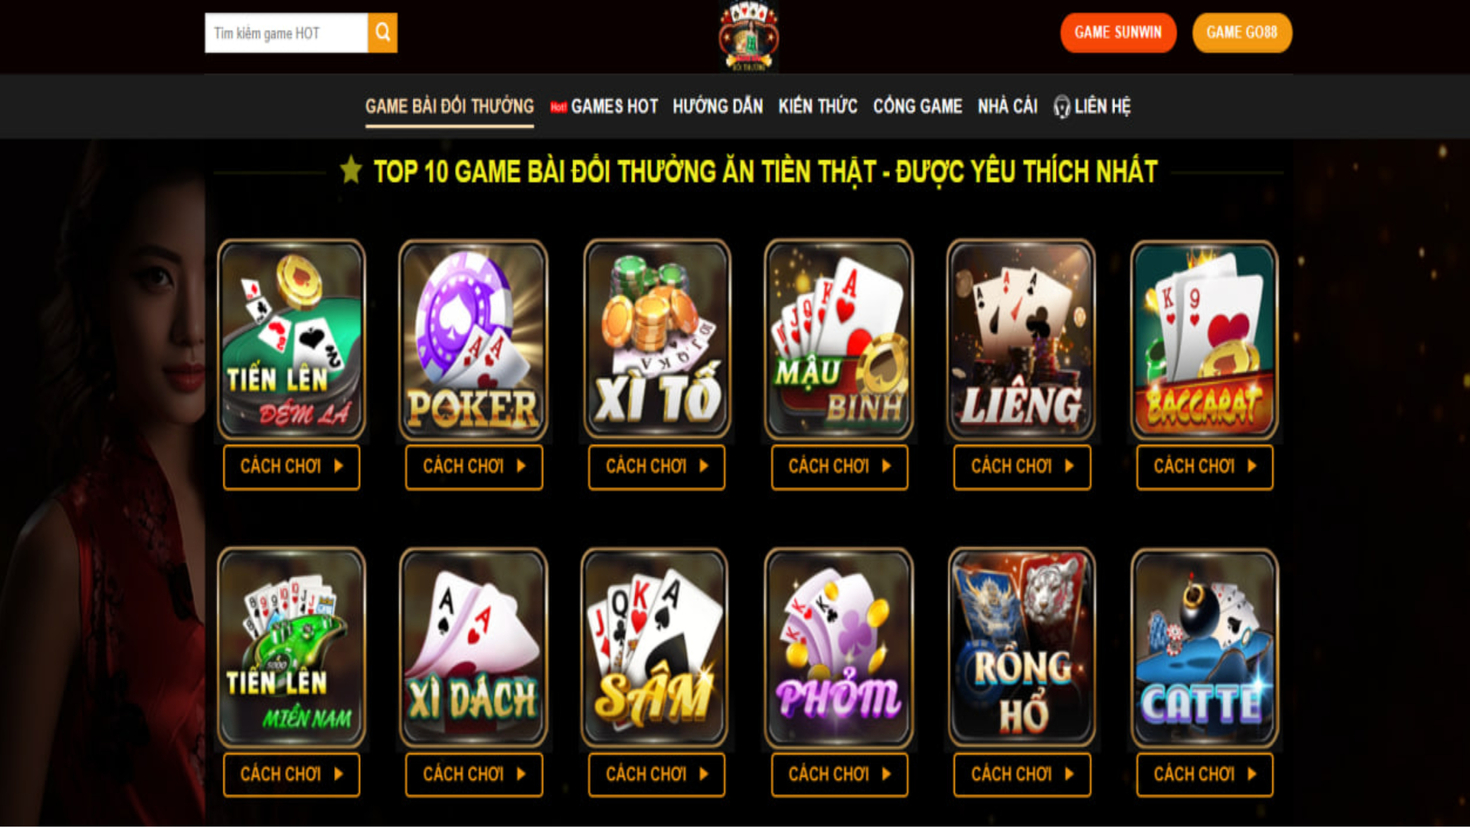Focus the Tìm kiếm game HOT field

pyautogui.click(x=286, y=33)
